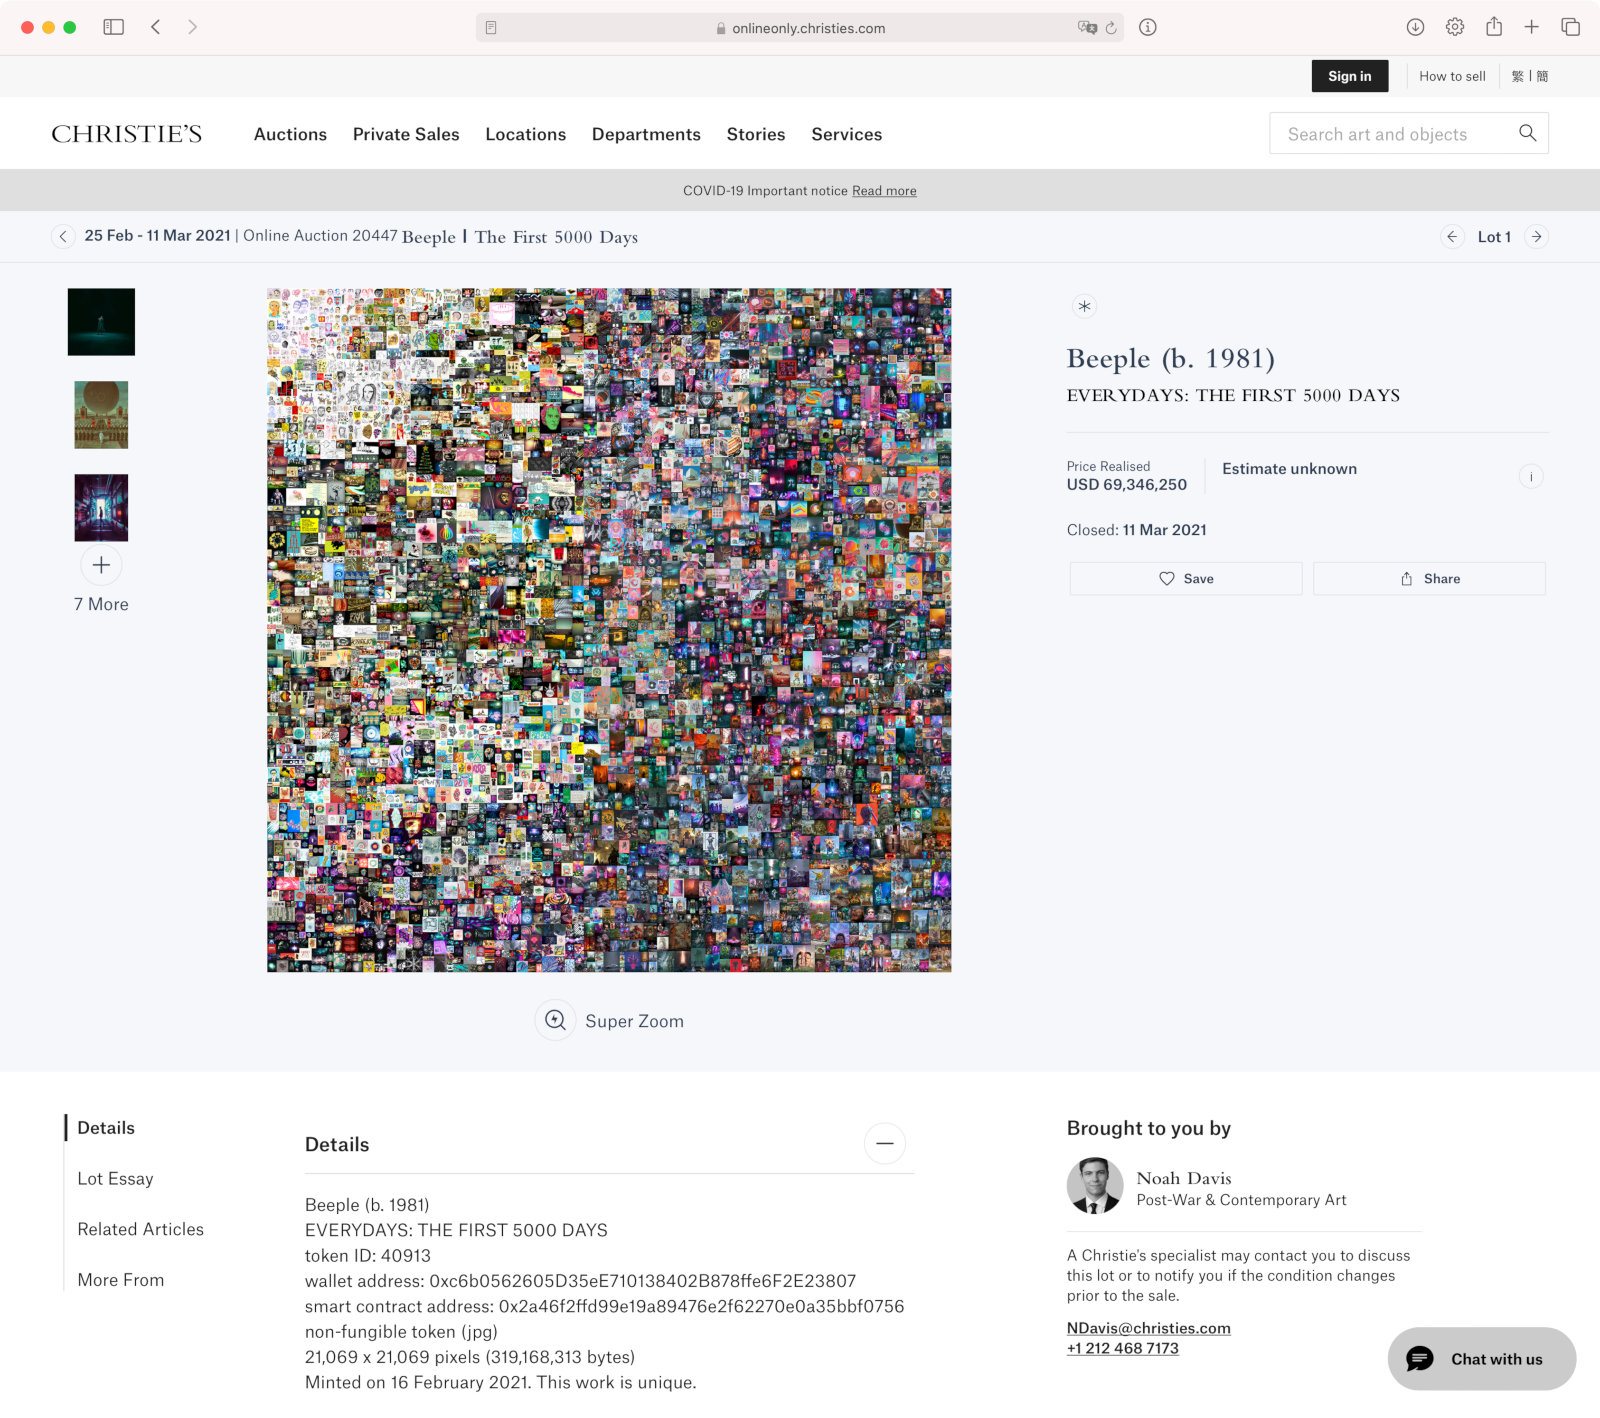The image size is (1600, 1418).
Task: Go to next lot arrow
Action: 1537,237
